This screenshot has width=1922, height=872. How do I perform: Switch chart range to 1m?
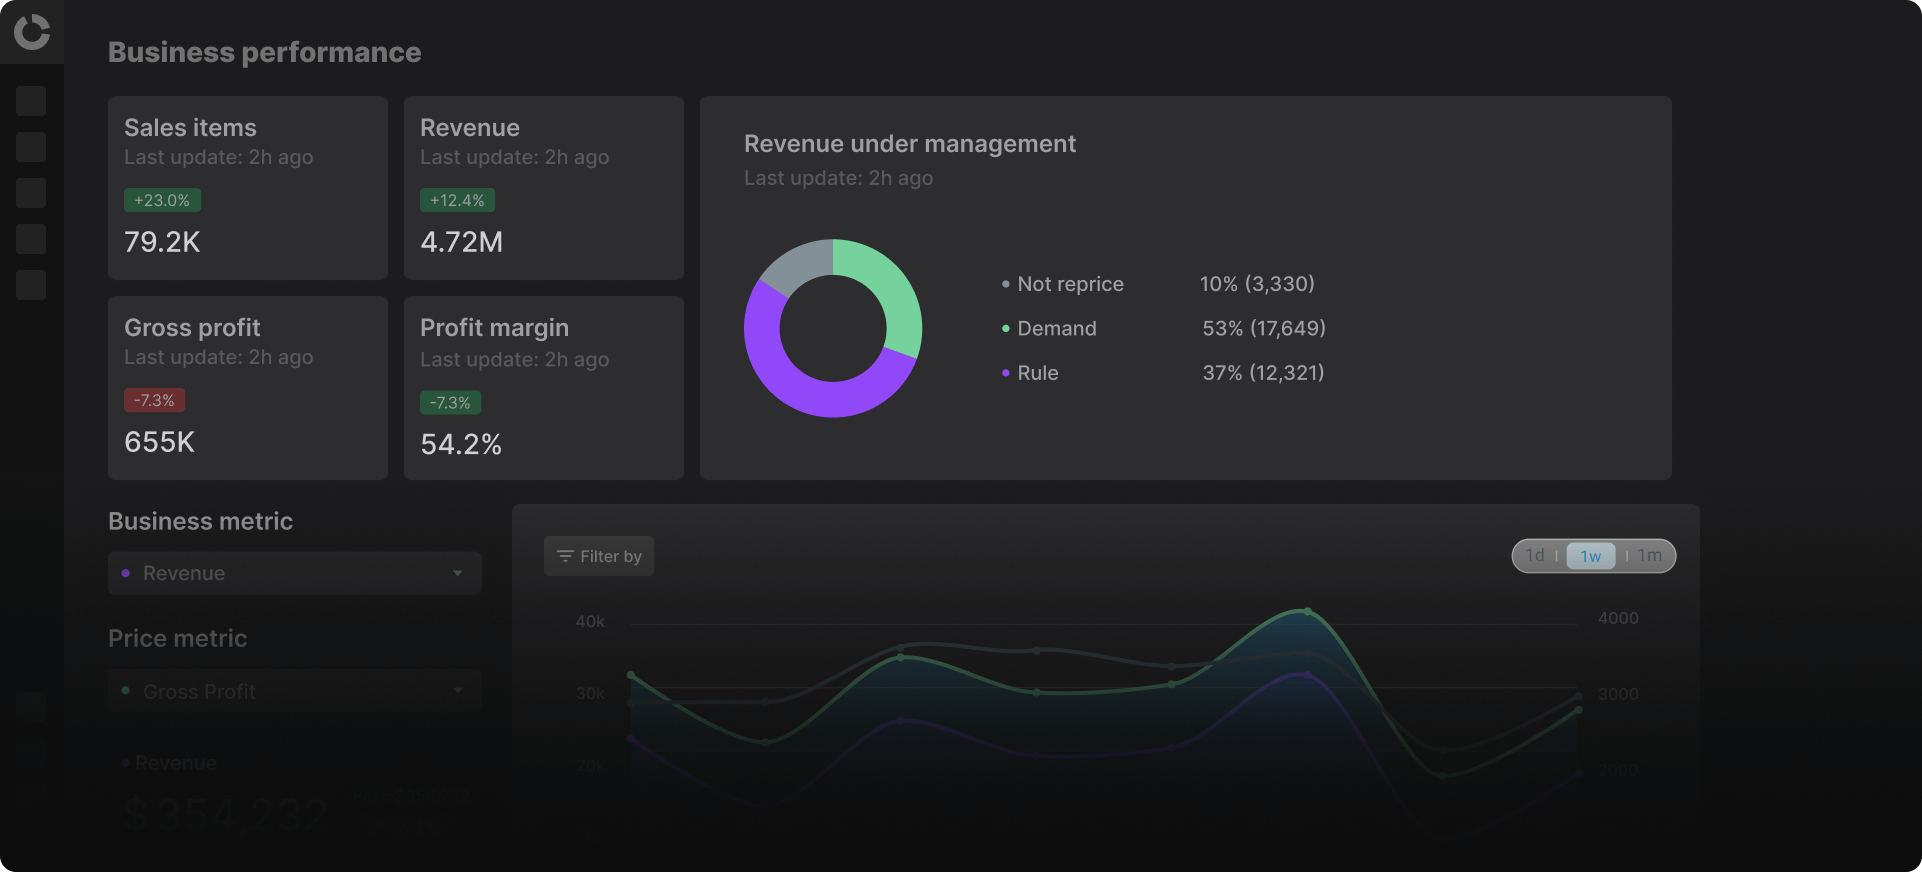coord(1650,555)
